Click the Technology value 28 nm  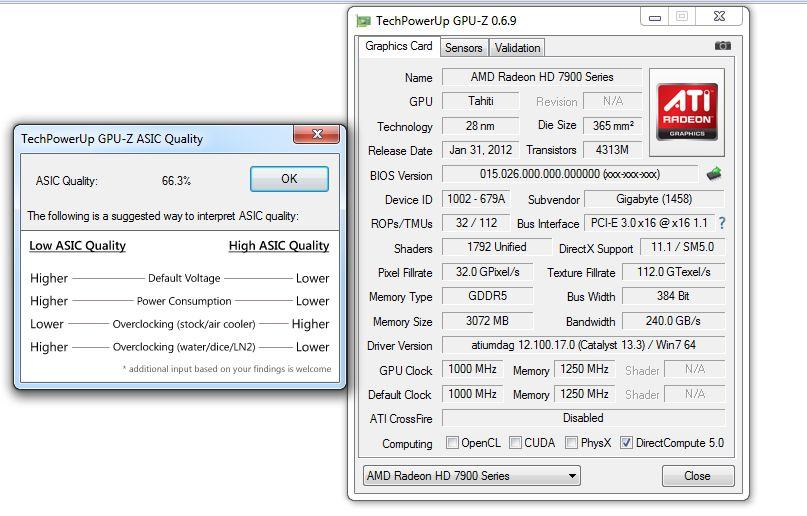click(x=480, y=126)
